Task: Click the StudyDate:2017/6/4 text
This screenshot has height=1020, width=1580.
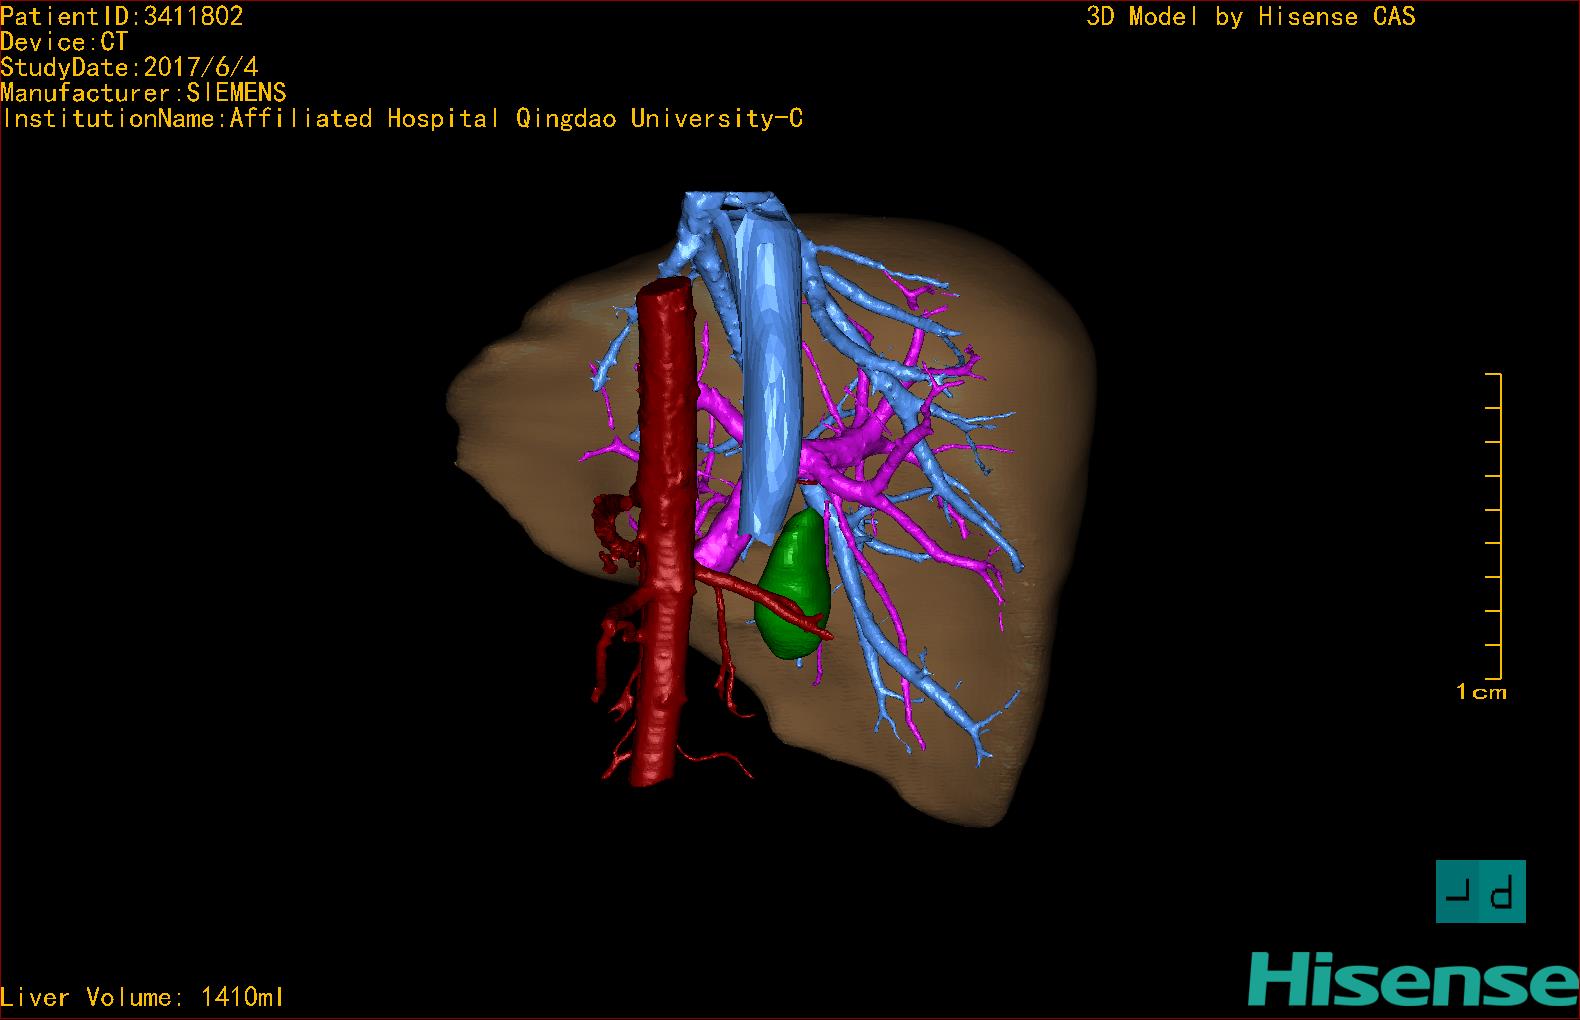Action: pyautogui.click(x=129, y=67)
